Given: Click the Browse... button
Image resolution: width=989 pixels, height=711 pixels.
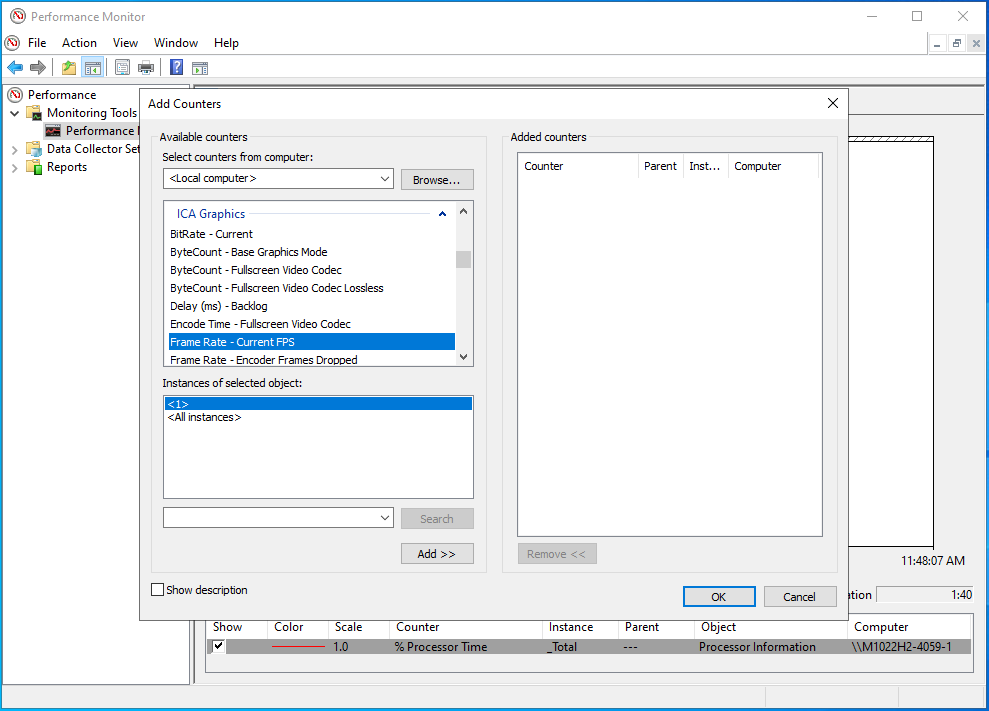Looking at the screenshot, I should 437,180.
